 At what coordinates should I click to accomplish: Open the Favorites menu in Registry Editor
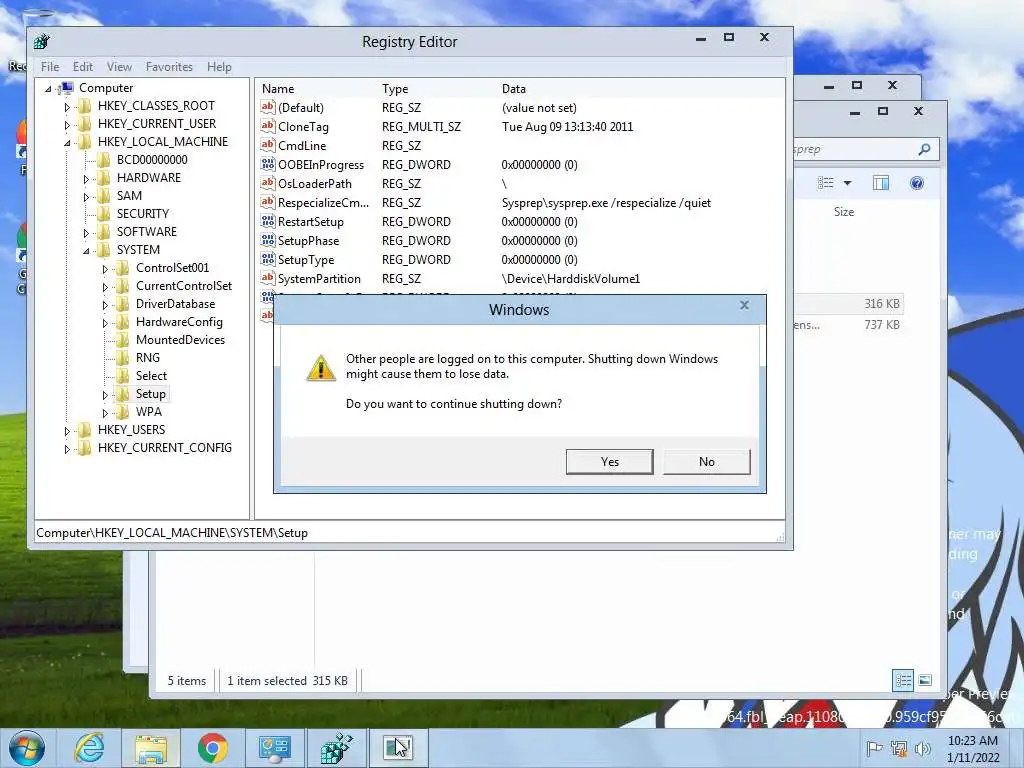[169, 67]
